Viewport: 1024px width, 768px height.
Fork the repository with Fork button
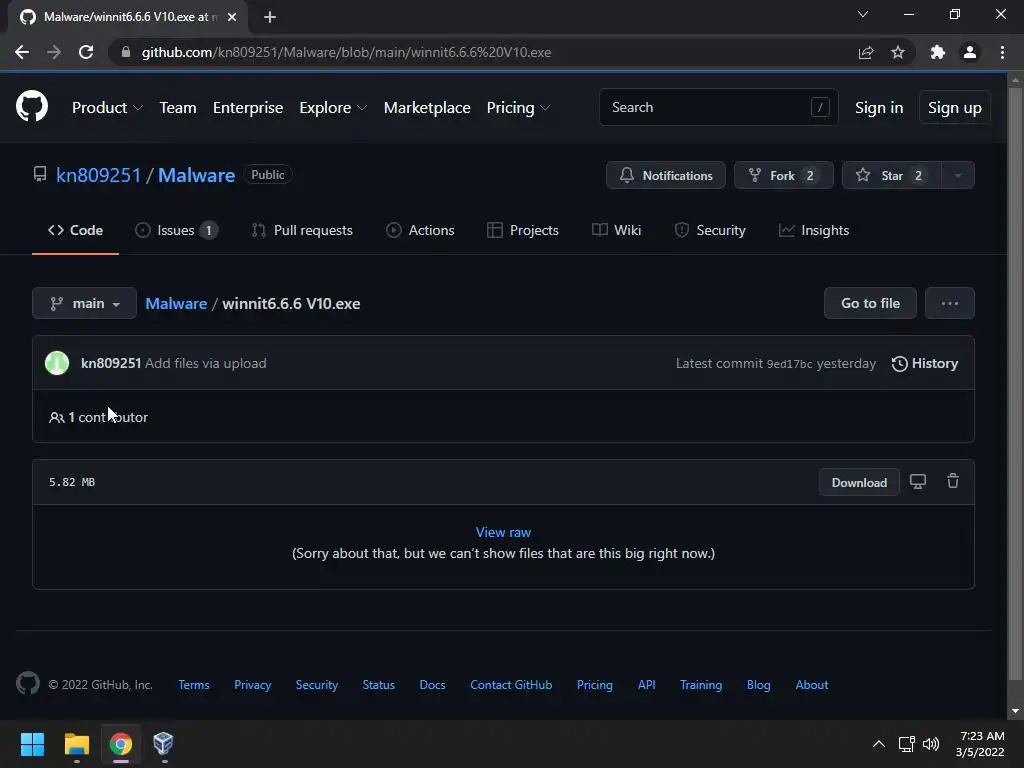click(783, 175)
